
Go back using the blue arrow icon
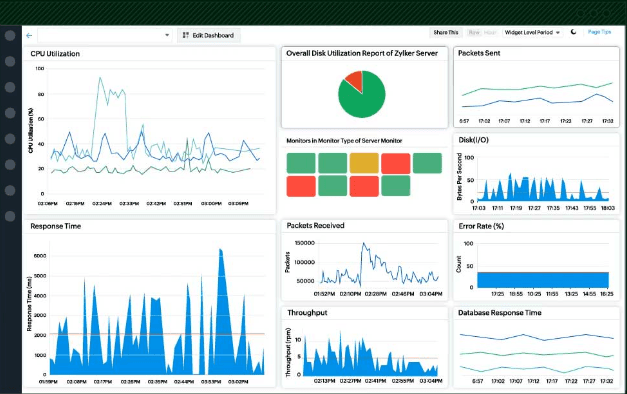point(29,36)
